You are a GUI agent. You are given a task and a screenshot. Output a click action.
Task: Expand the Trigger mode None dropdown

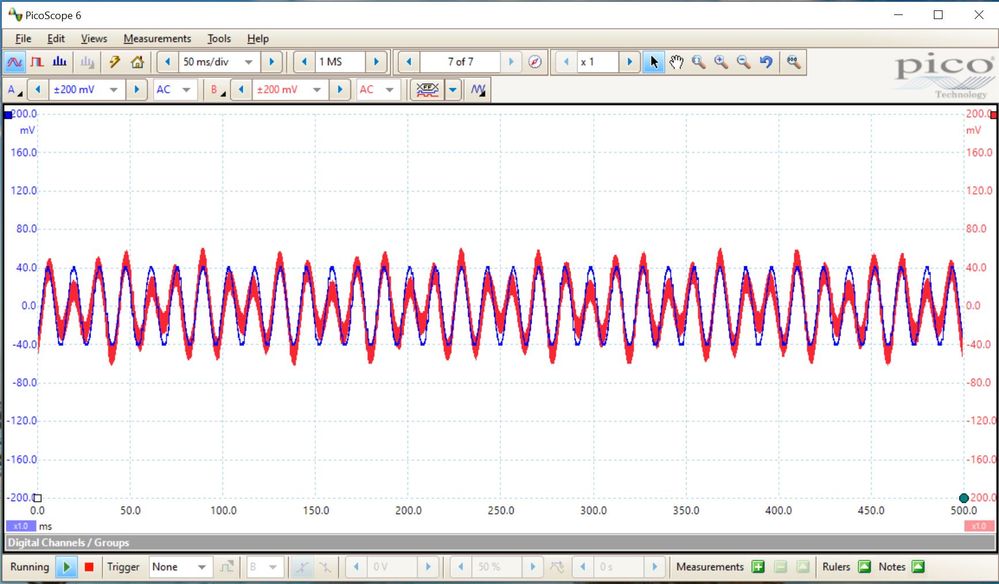(x=200, y=567)
